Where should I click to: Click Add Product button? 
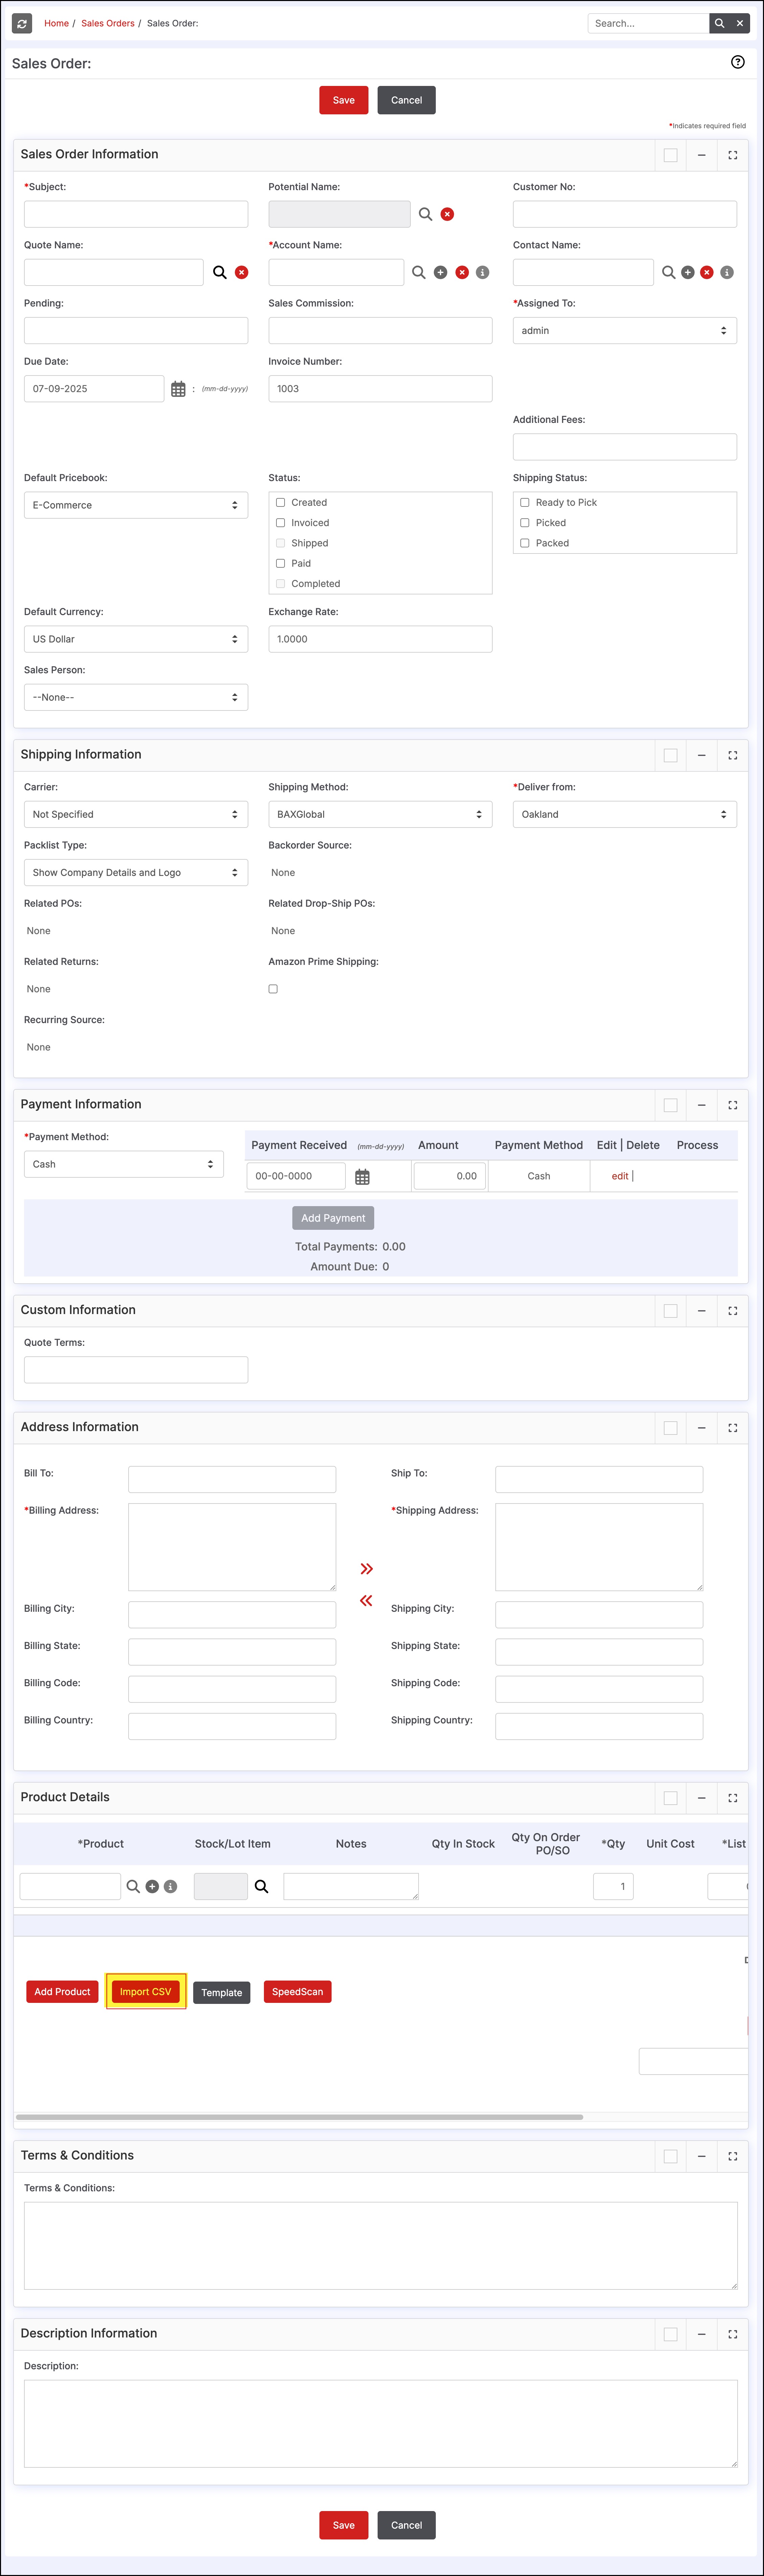tap(62, 1992)
